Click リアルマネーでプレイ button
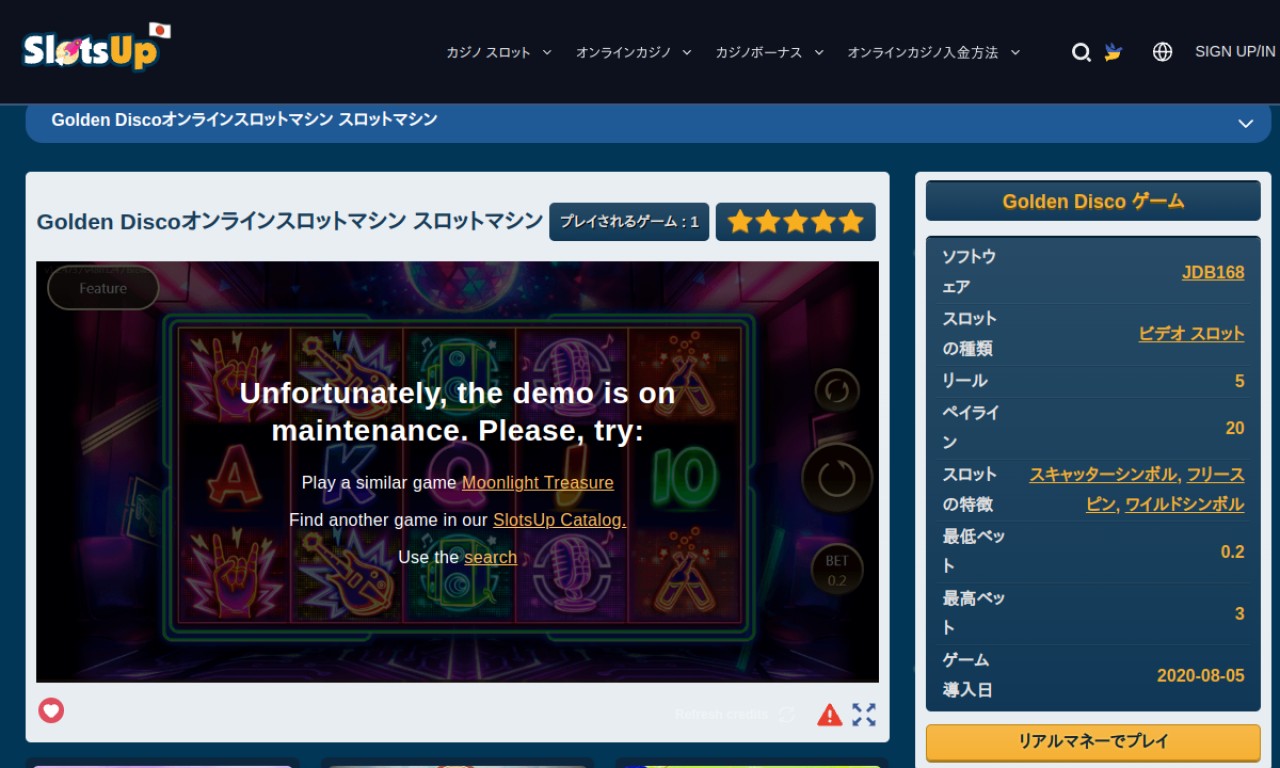Image resolution: width=1280 pixels, height=768 pixels. click(x=1093, y=742)
